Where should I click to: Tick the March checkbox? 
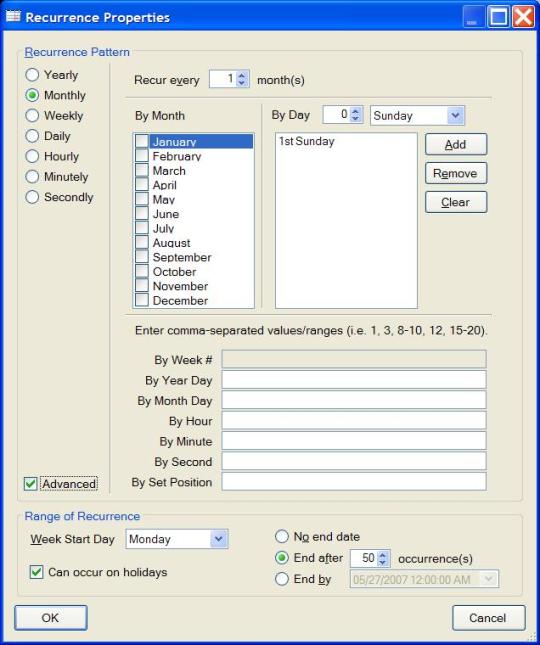[x=142, y=170]
